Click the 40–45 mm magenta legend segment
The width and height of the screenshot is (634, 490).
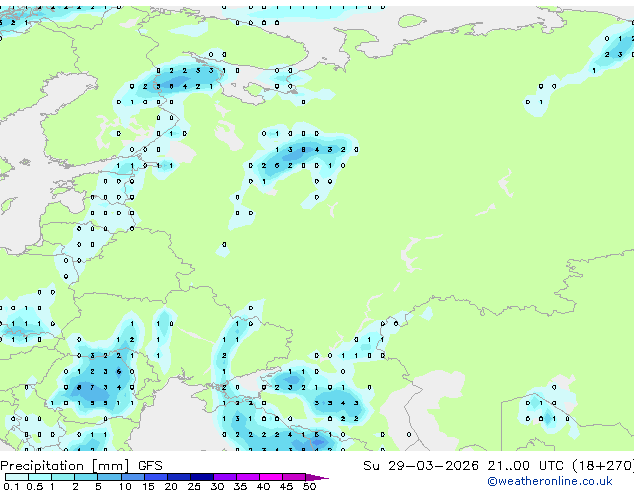tap(271, 477)
